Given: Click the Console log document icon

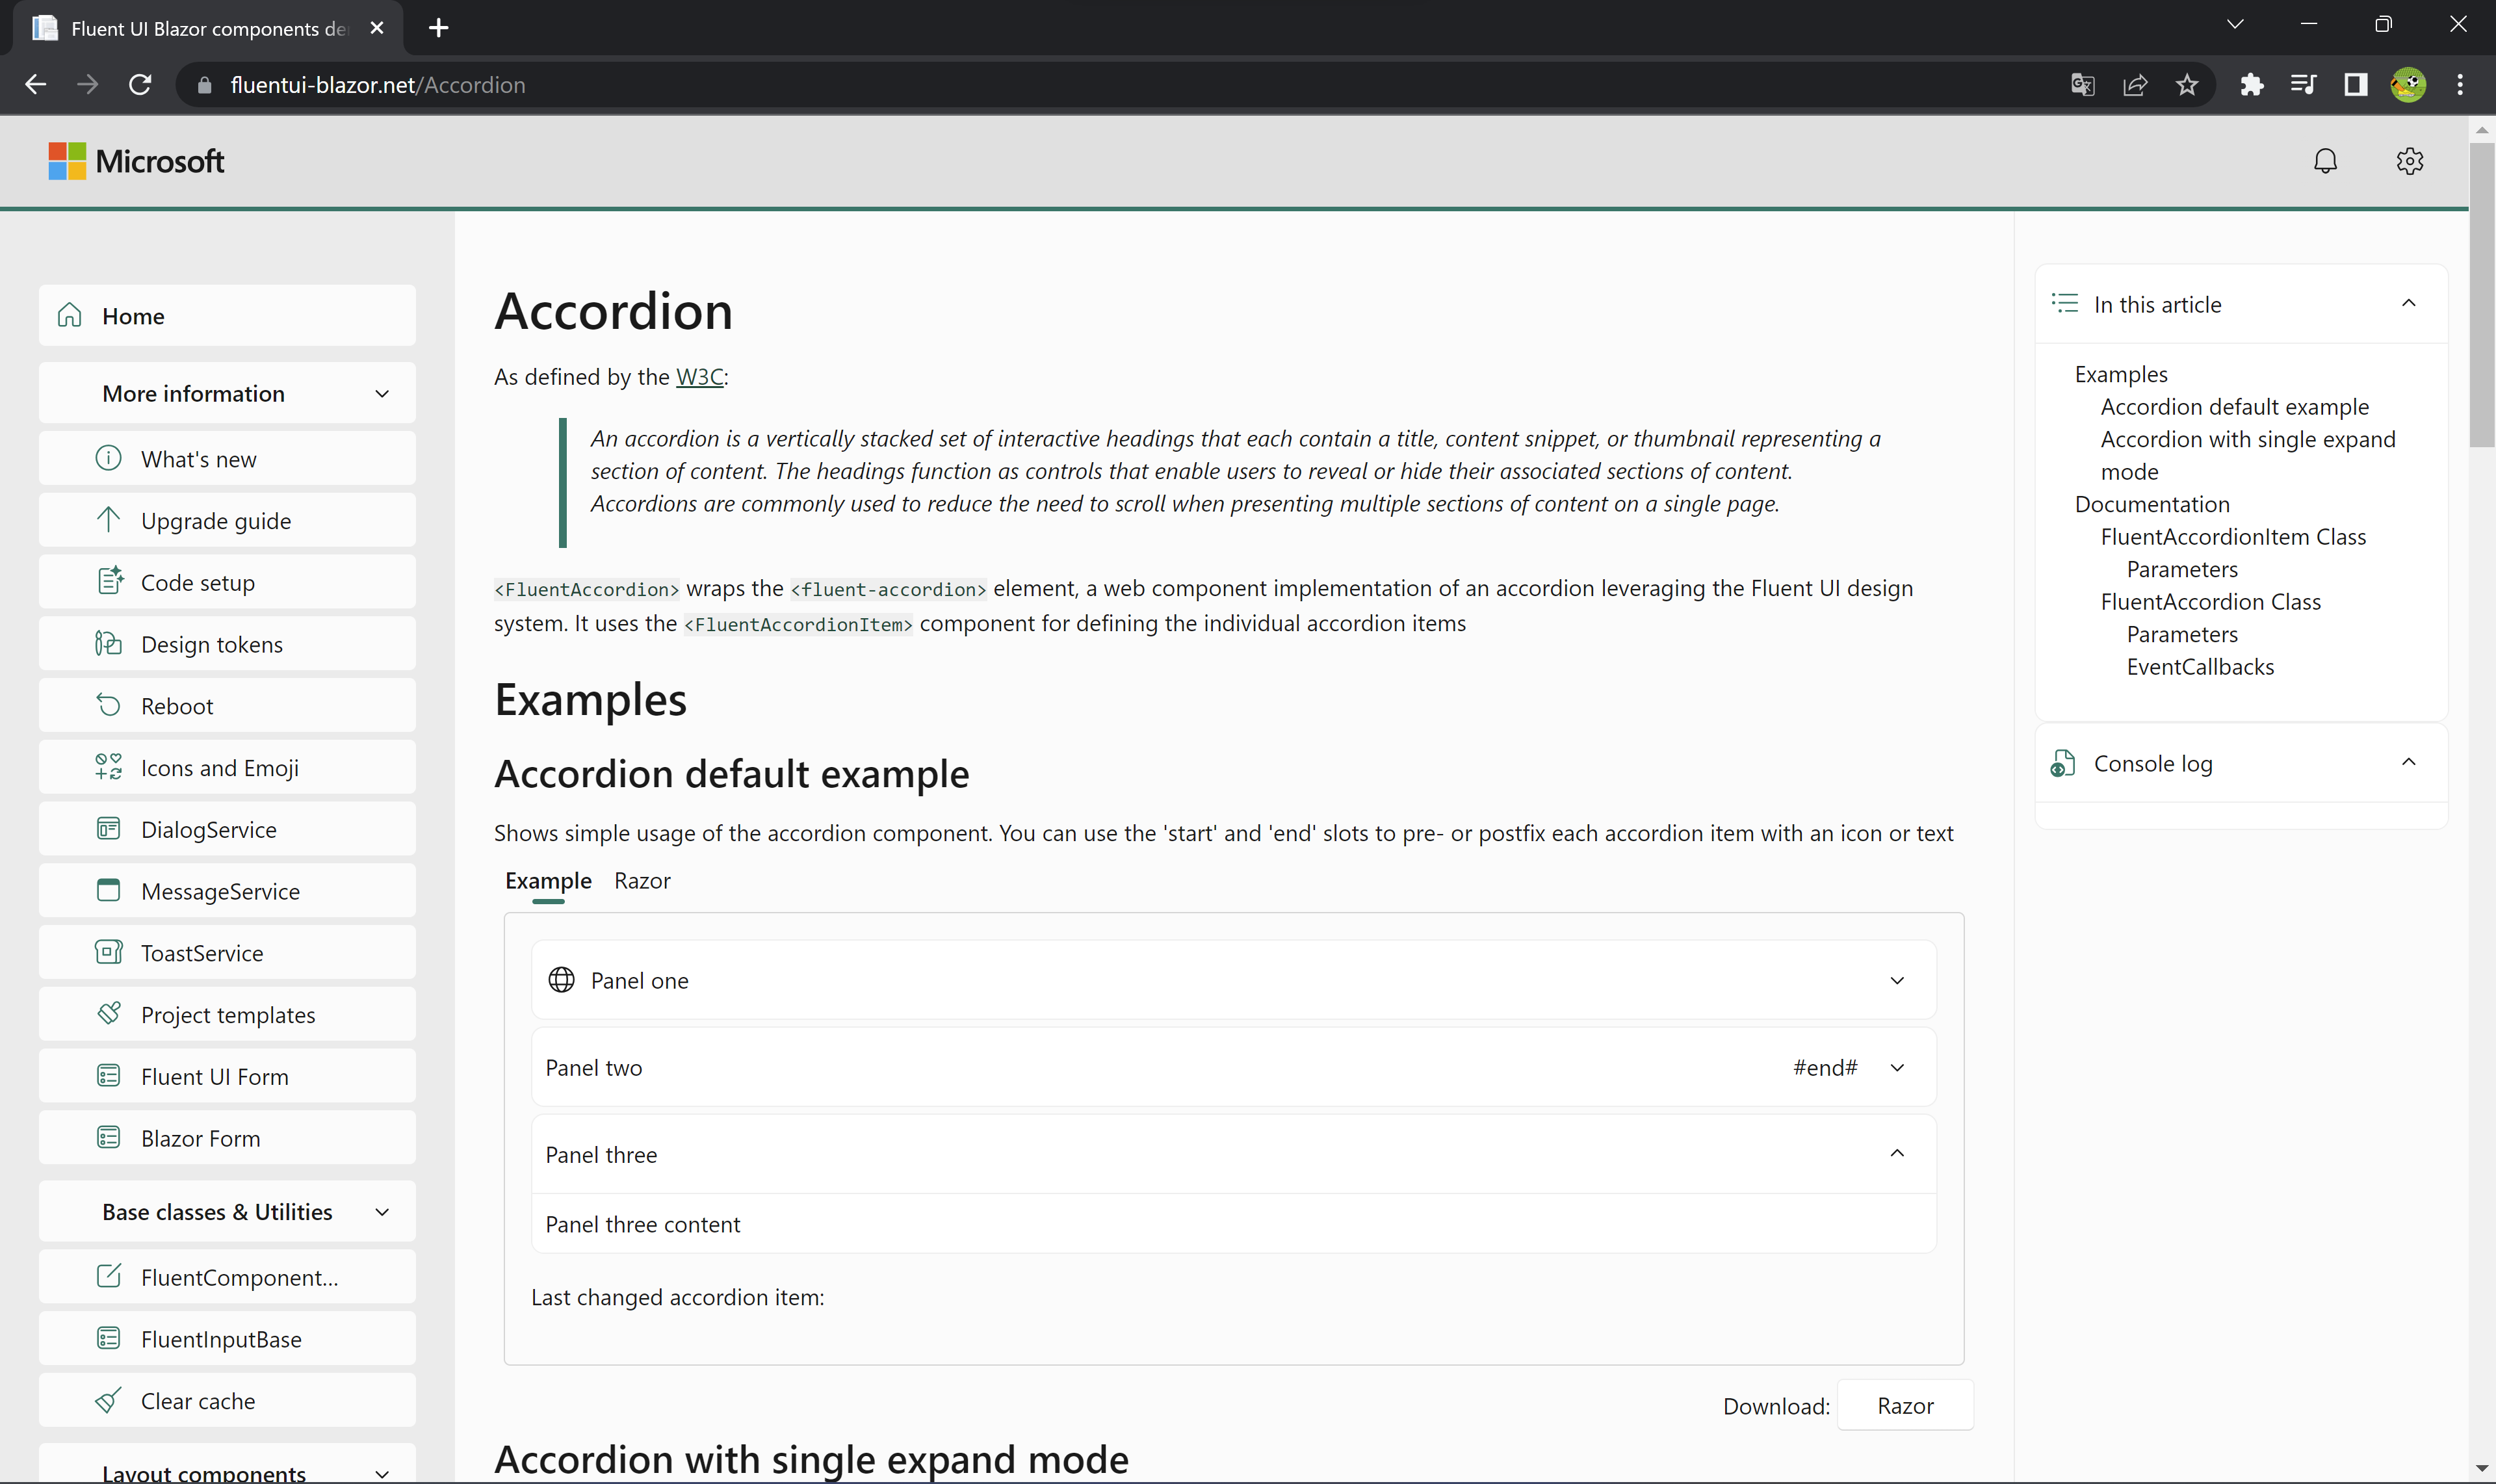Looking at the screenshot, I should (2063, 763).
